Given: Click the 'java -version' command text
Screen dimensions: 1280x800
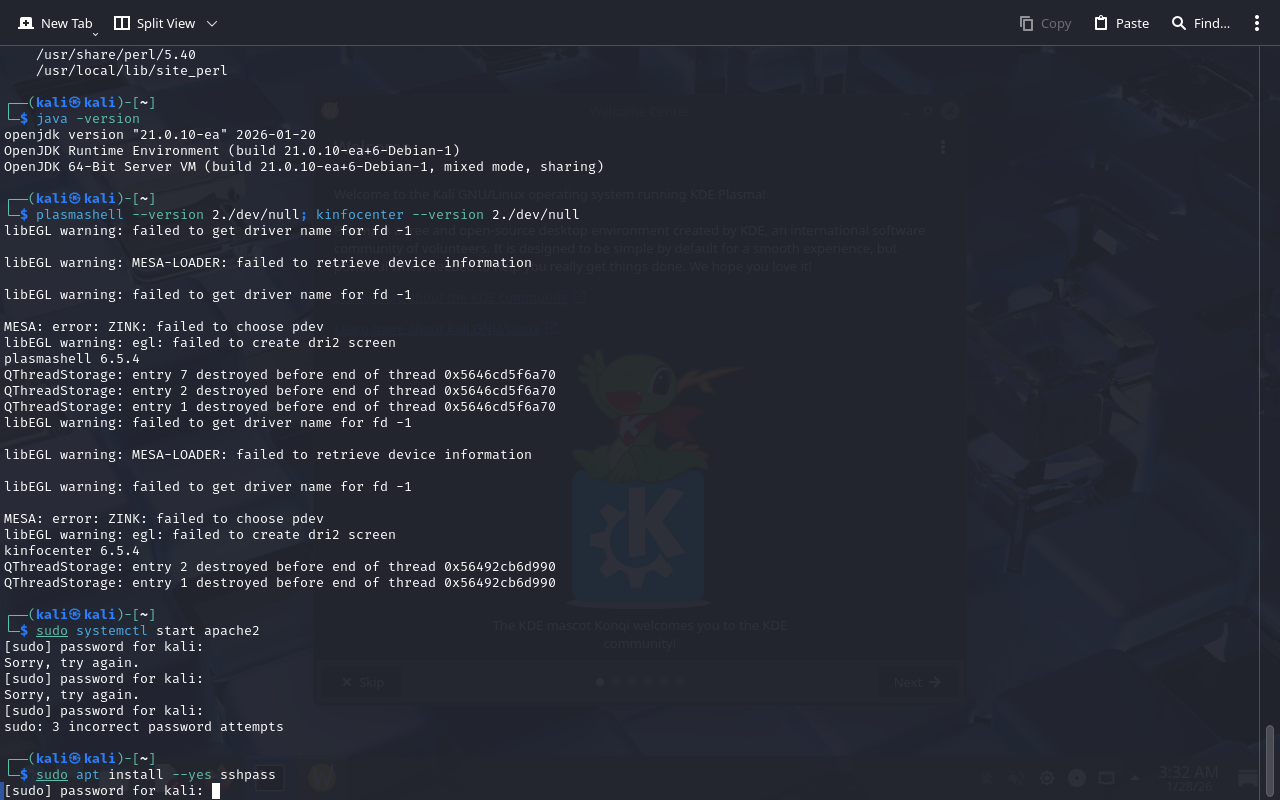Looking at the screenshot, I should pyautogui.click(x=88, y=119).
